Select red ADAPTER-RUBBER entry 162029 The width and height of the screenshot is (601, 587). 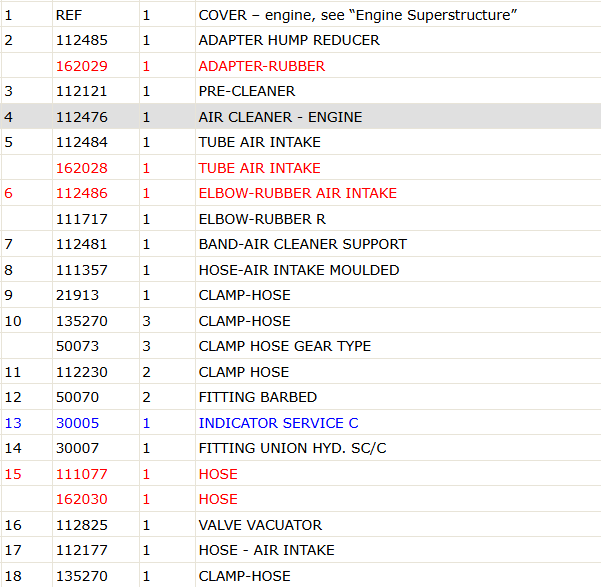82,66
